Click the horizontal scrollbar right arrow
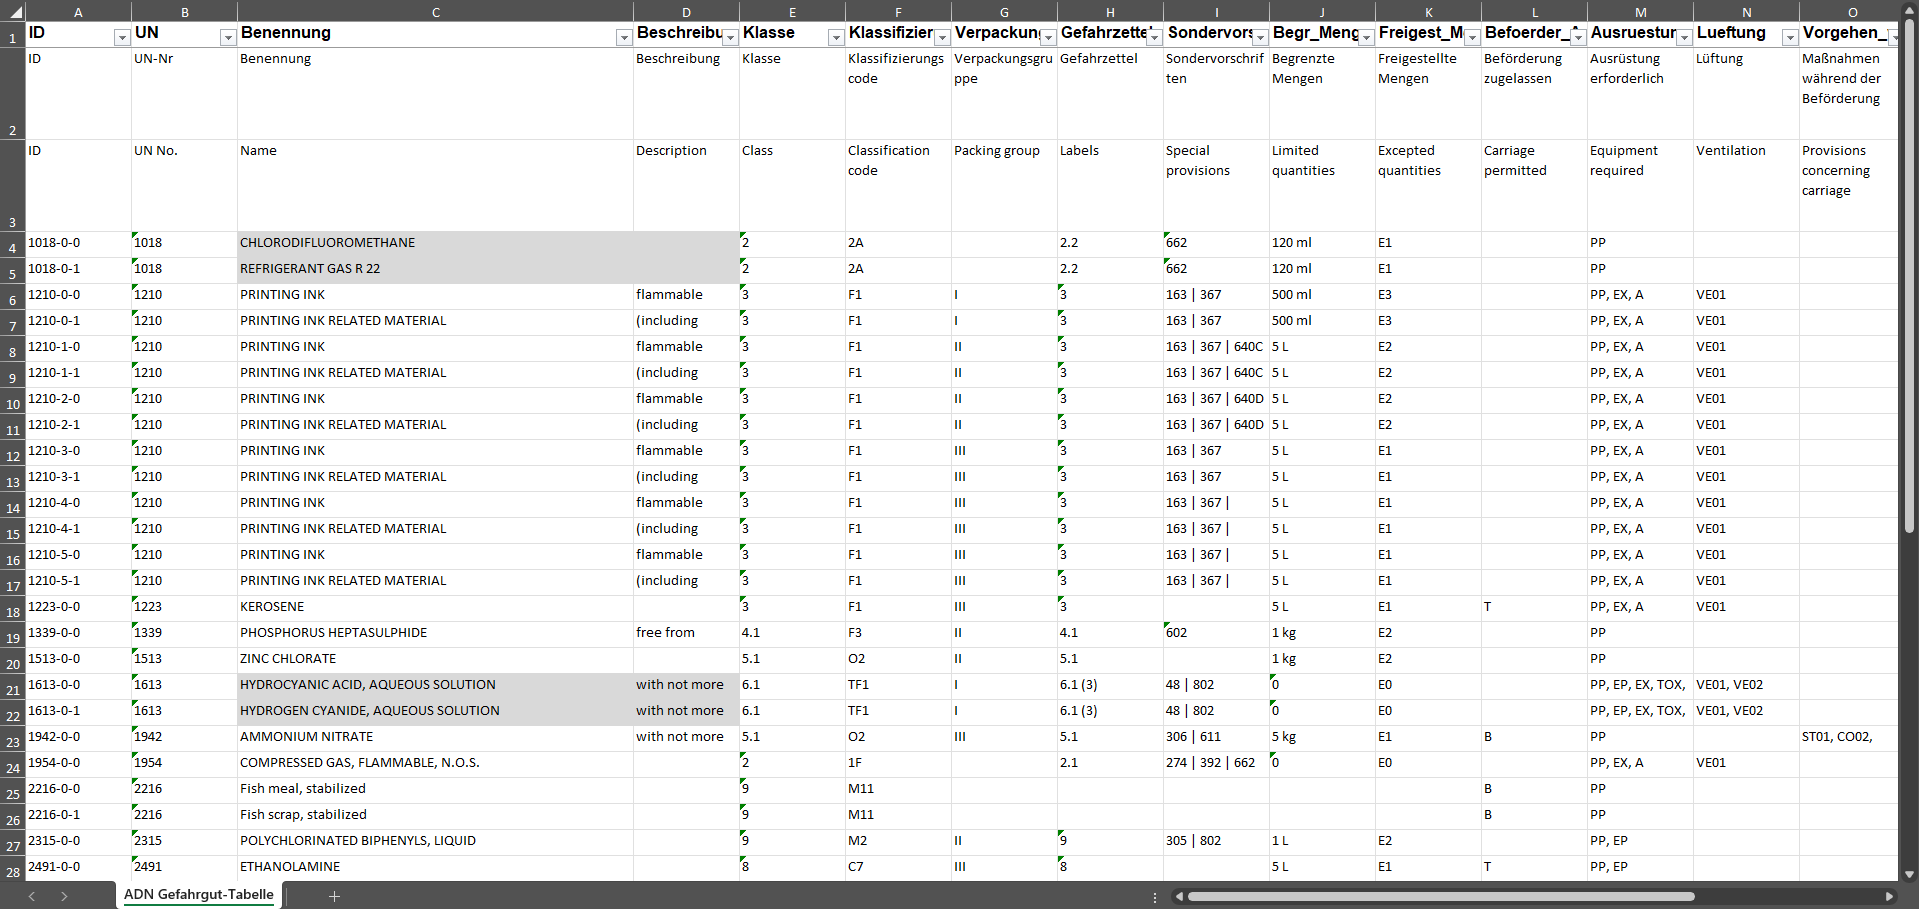1919x909 pixels. pyautogui.click(x=1889, y=896)
